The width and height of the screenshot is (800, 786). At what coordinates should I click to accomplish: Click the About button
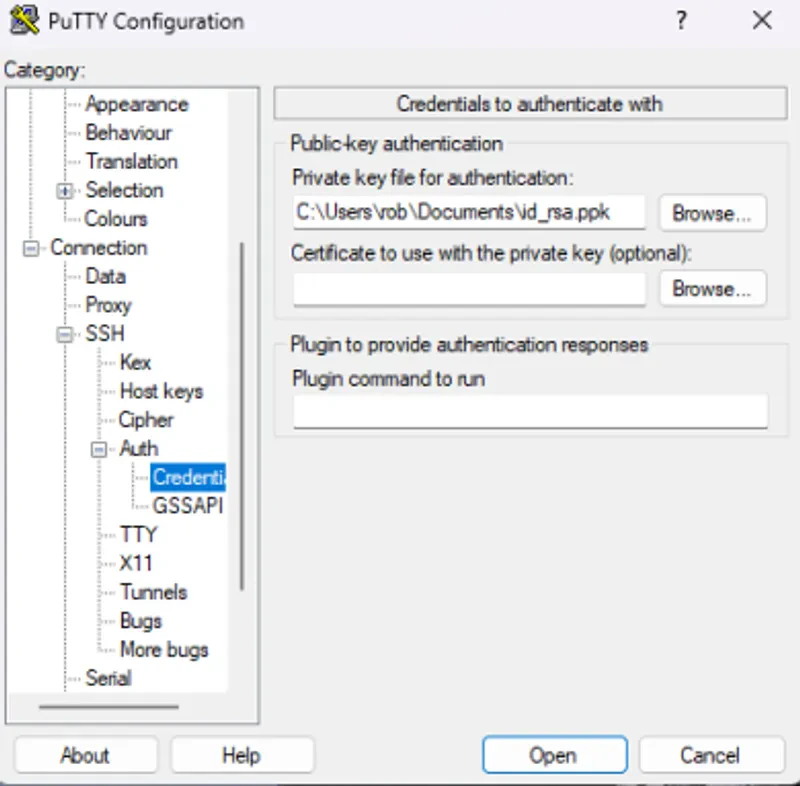pos(85,755)
